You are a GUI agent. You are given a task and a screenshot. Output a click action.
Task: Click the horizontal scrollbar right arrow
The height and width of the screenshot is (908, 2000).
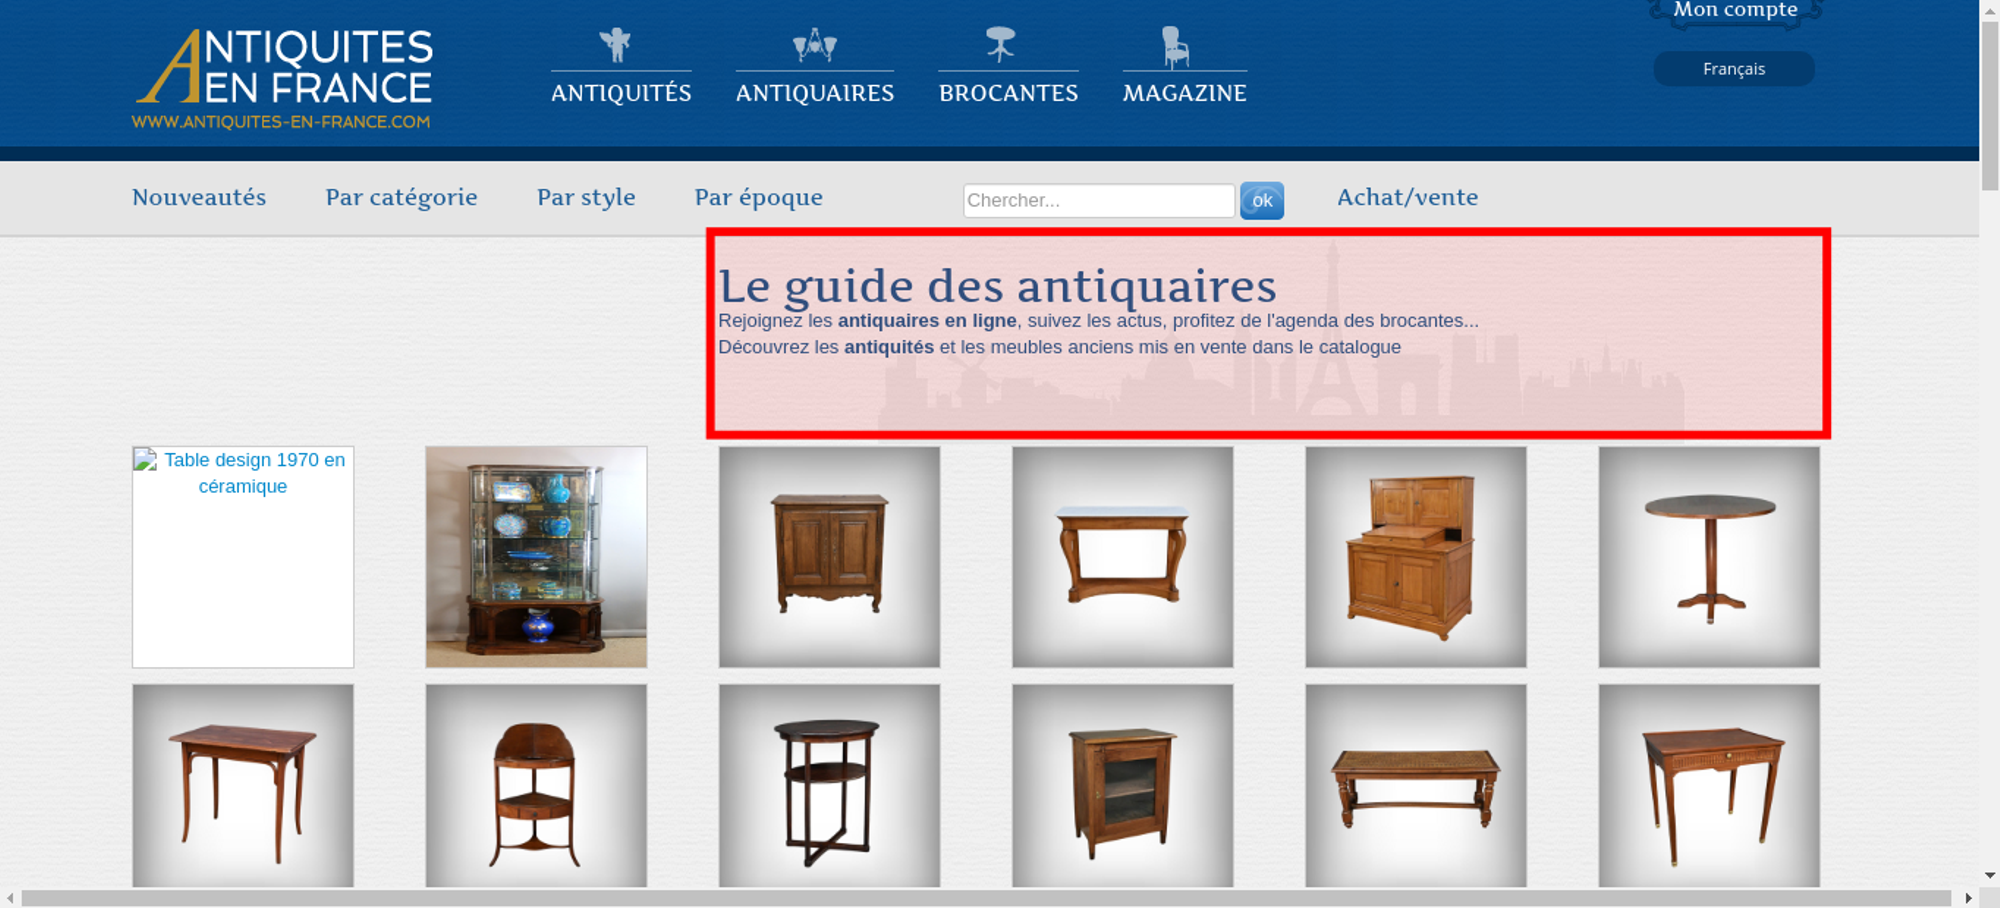point(1968,898)
